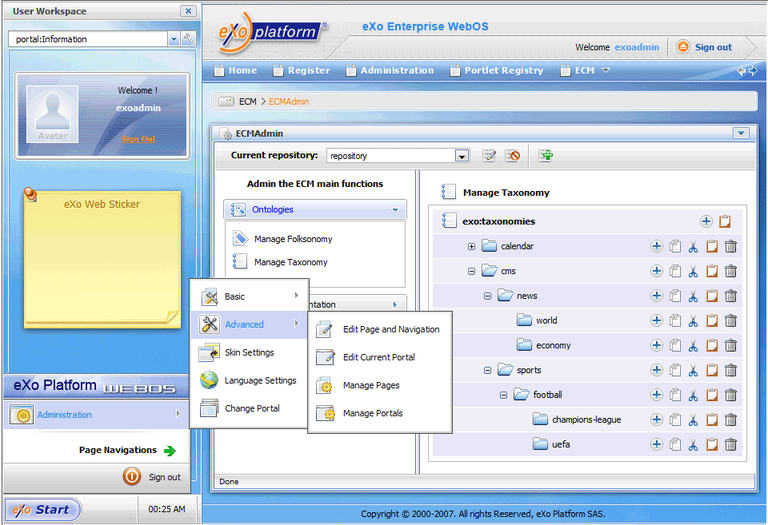Copy the calendar taxonomy
Viewport: 768px width, 525px height.
[675, 246]
